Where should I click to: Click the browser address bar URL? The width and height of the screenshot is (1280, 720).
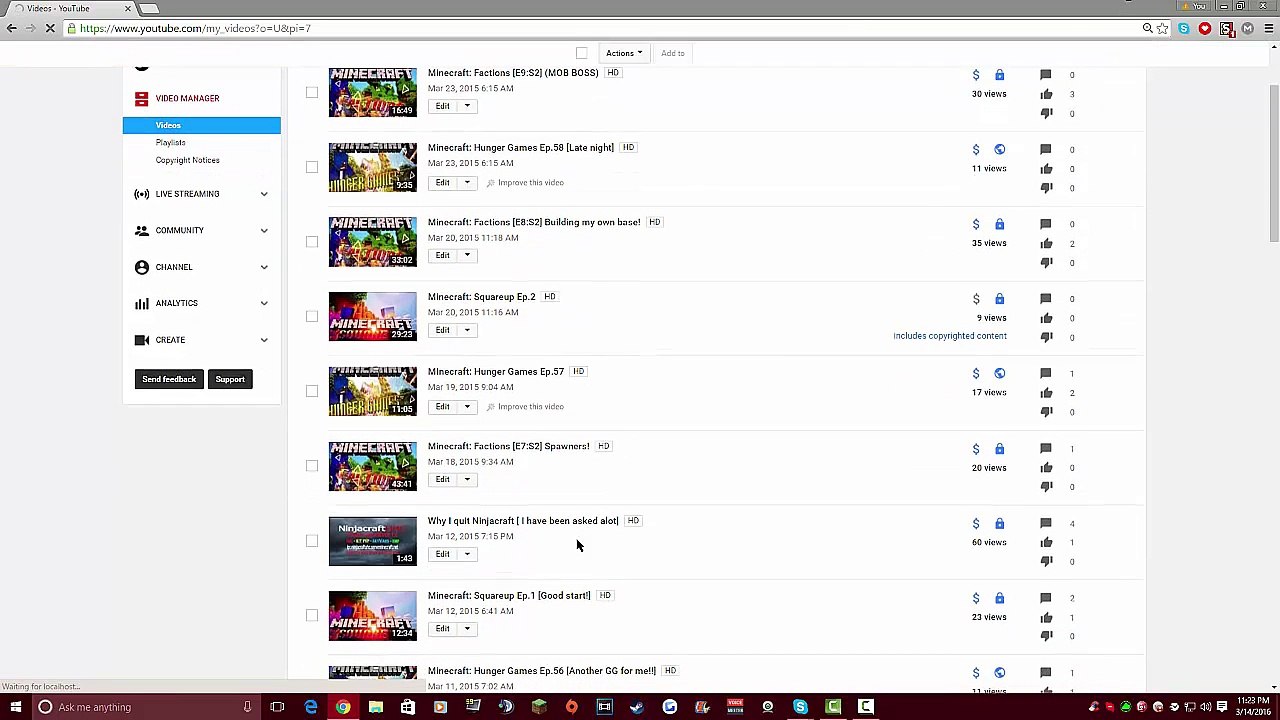click(195, 28)
